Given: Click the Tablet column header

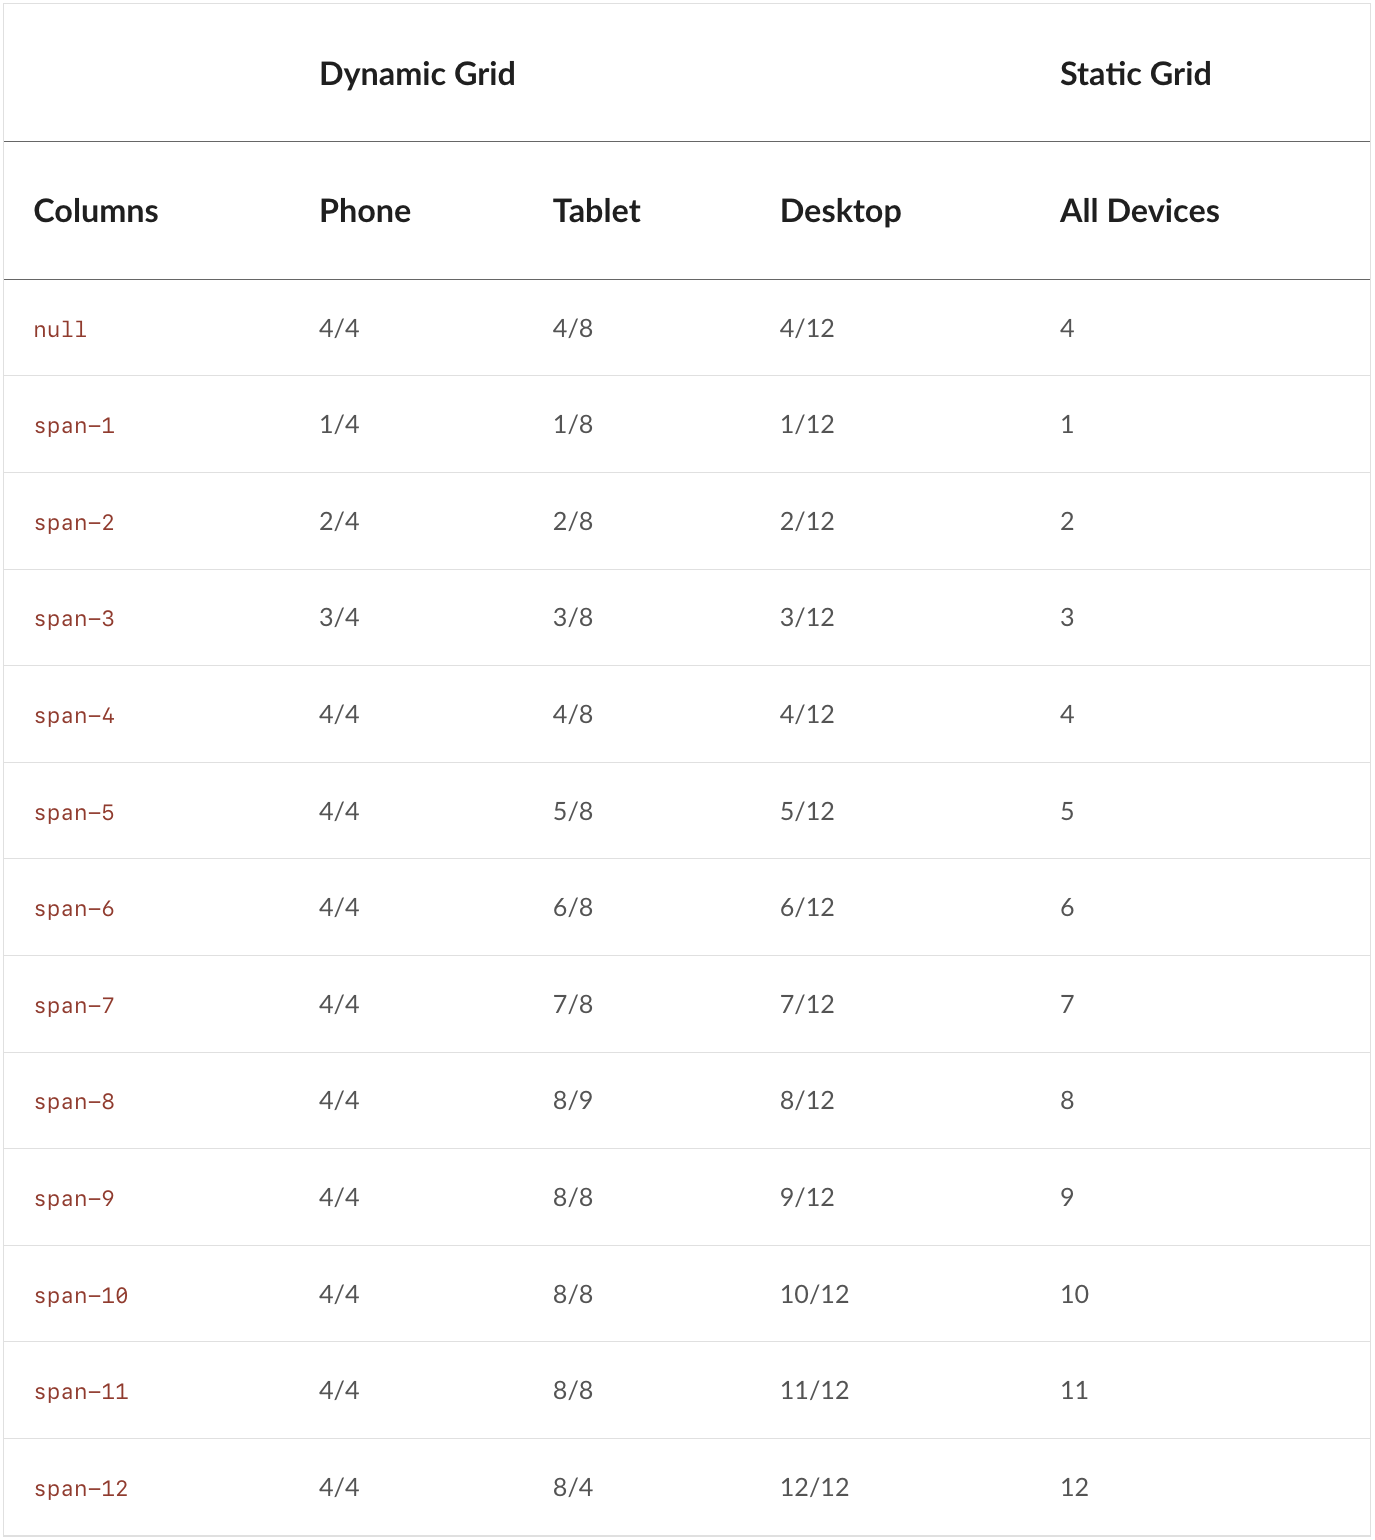Looking at the screenshot, I should tap(596, 211).
